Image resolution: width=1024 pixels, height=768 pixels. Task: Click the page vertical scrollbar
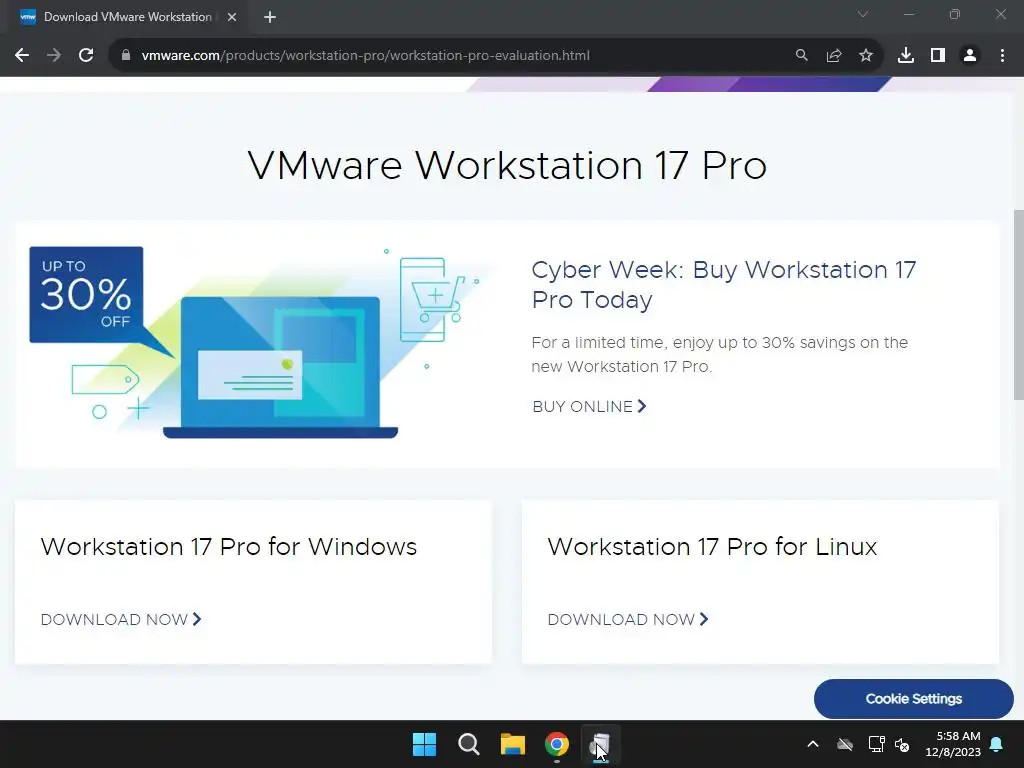(x=1018, y=304)
